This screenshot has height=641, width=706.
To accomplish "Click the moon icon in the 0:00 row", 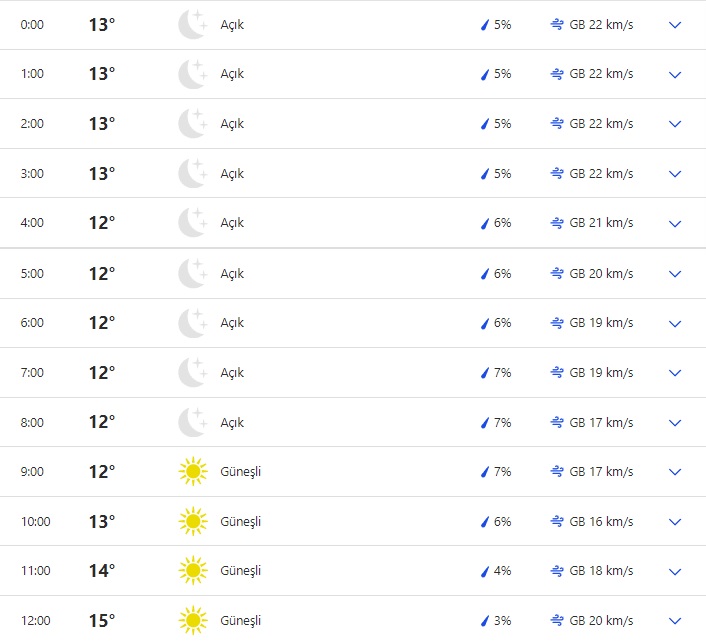I will point(192,25).
